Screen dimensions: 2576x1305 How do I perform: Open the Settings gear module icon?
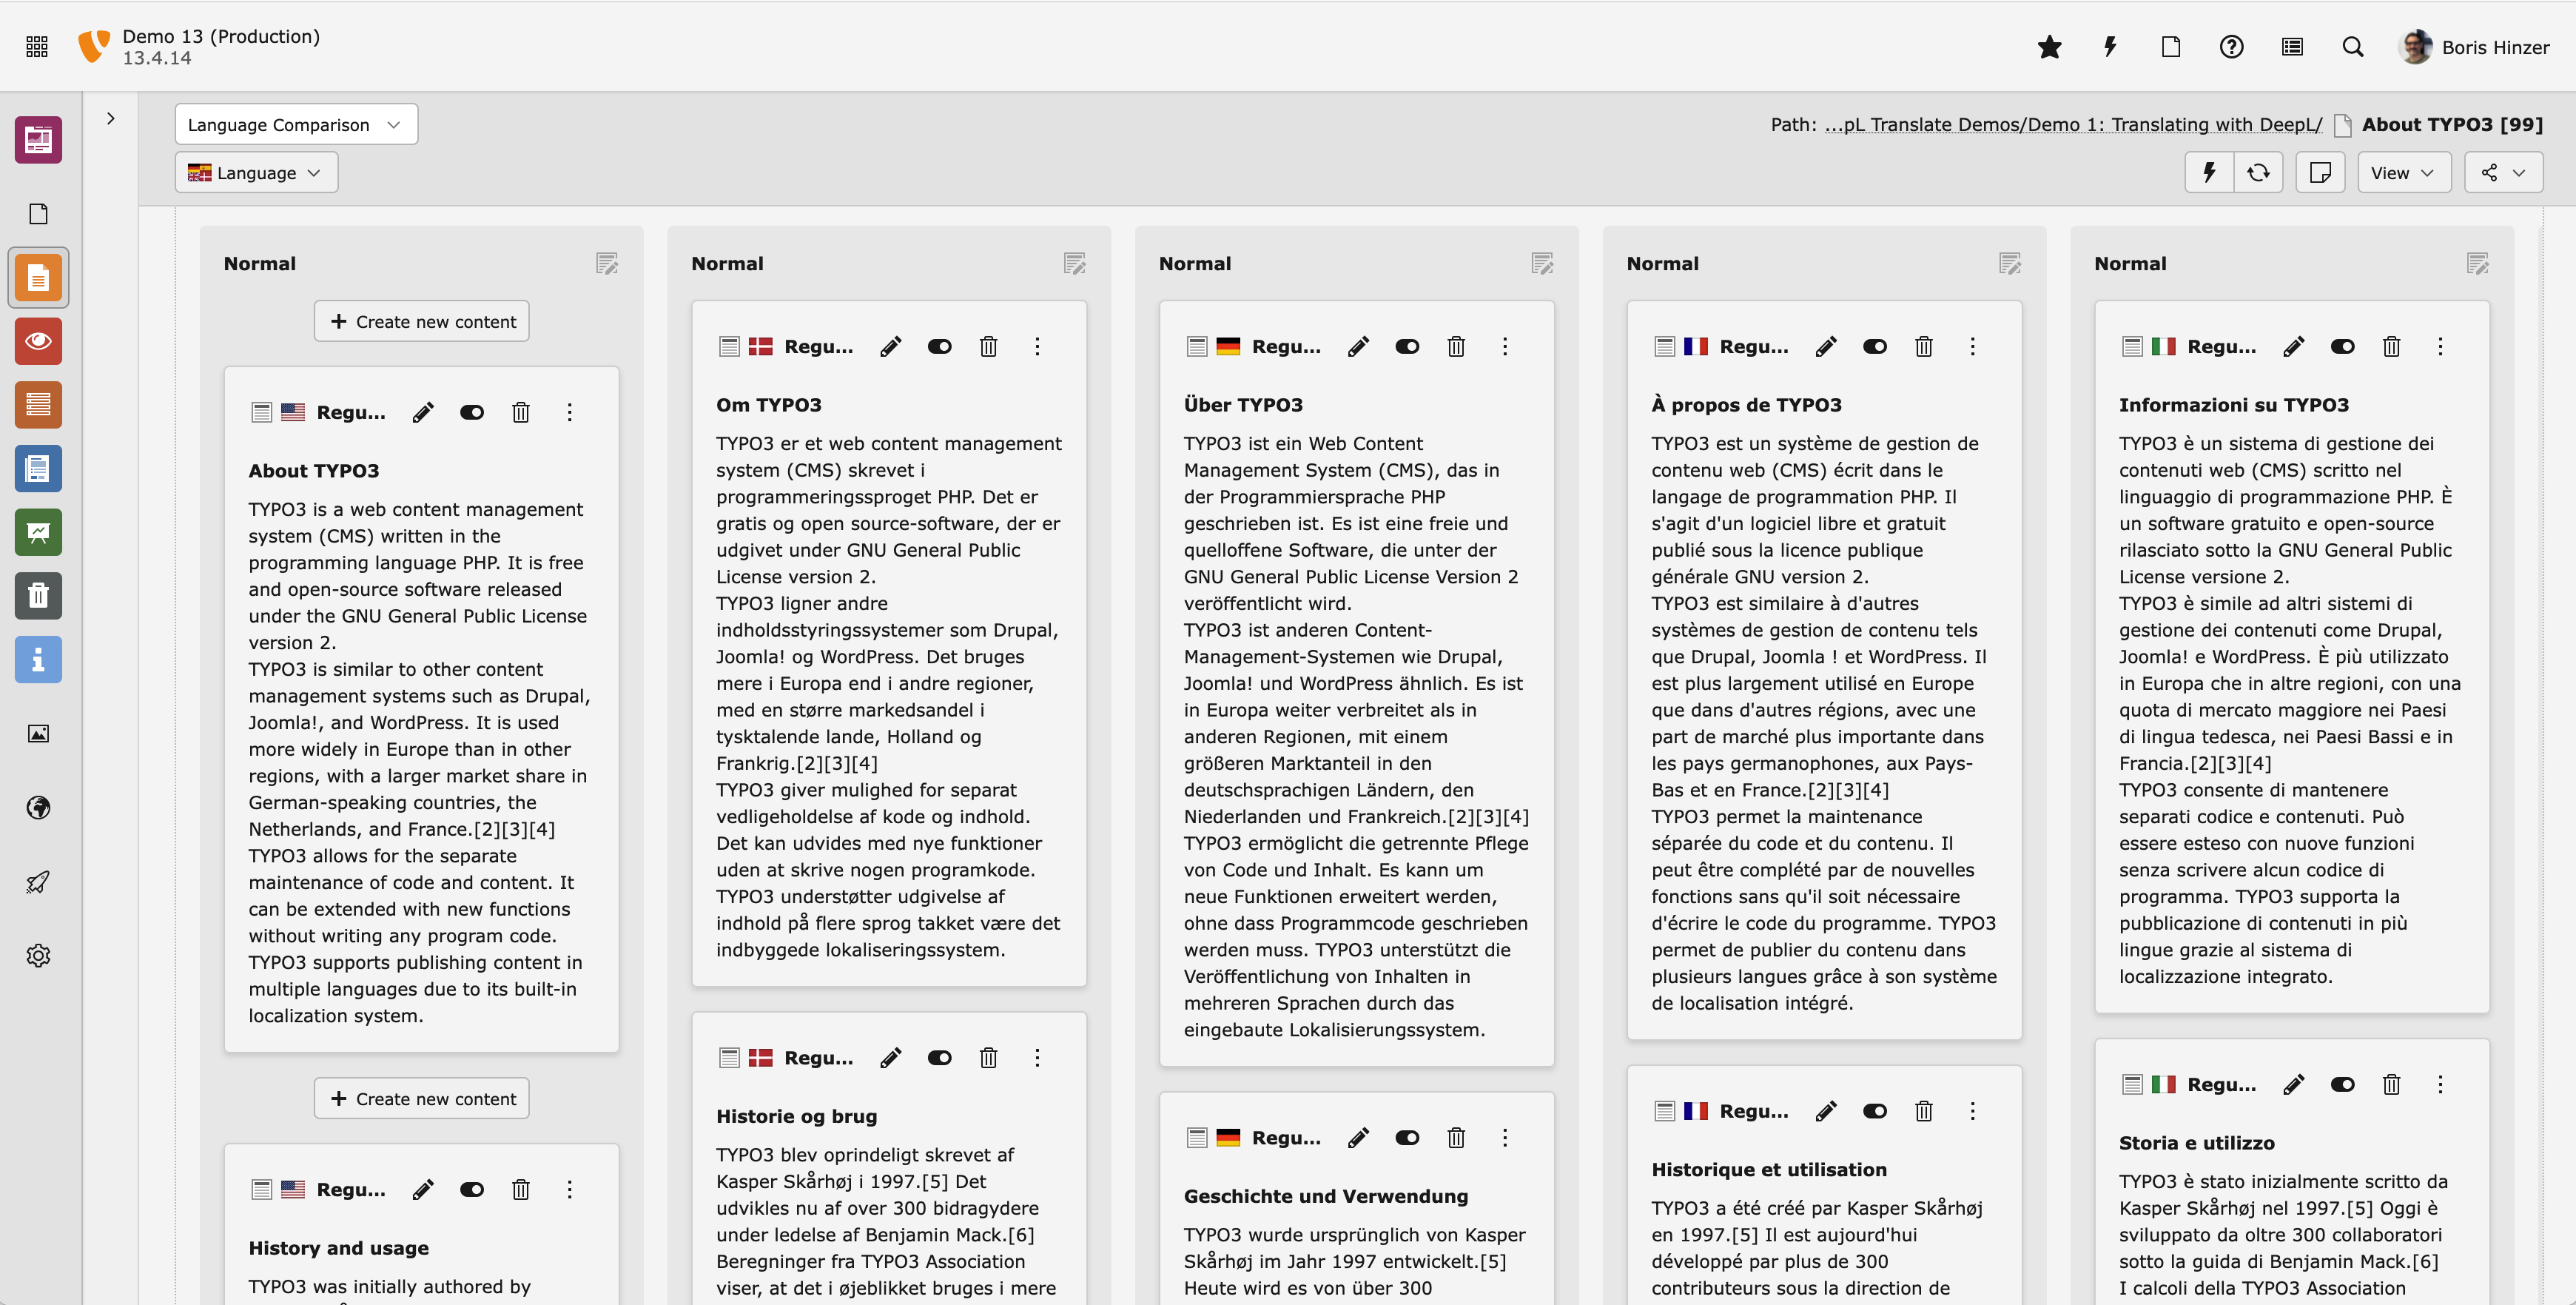tap(38, 955)
